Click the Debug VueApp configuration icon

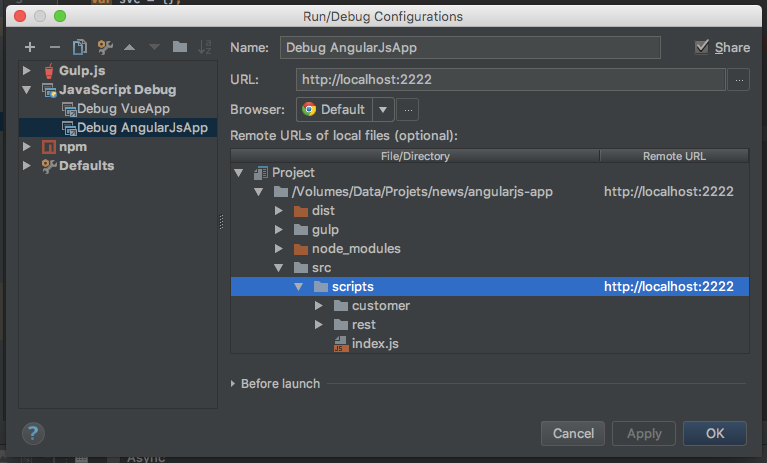tap(69, 109)
